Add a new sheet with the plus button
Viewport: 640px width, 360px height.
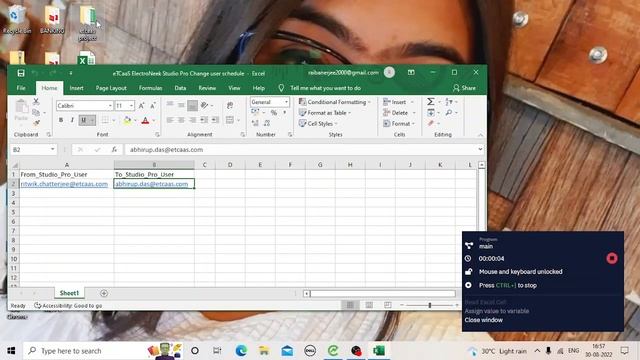pos(104,293)
